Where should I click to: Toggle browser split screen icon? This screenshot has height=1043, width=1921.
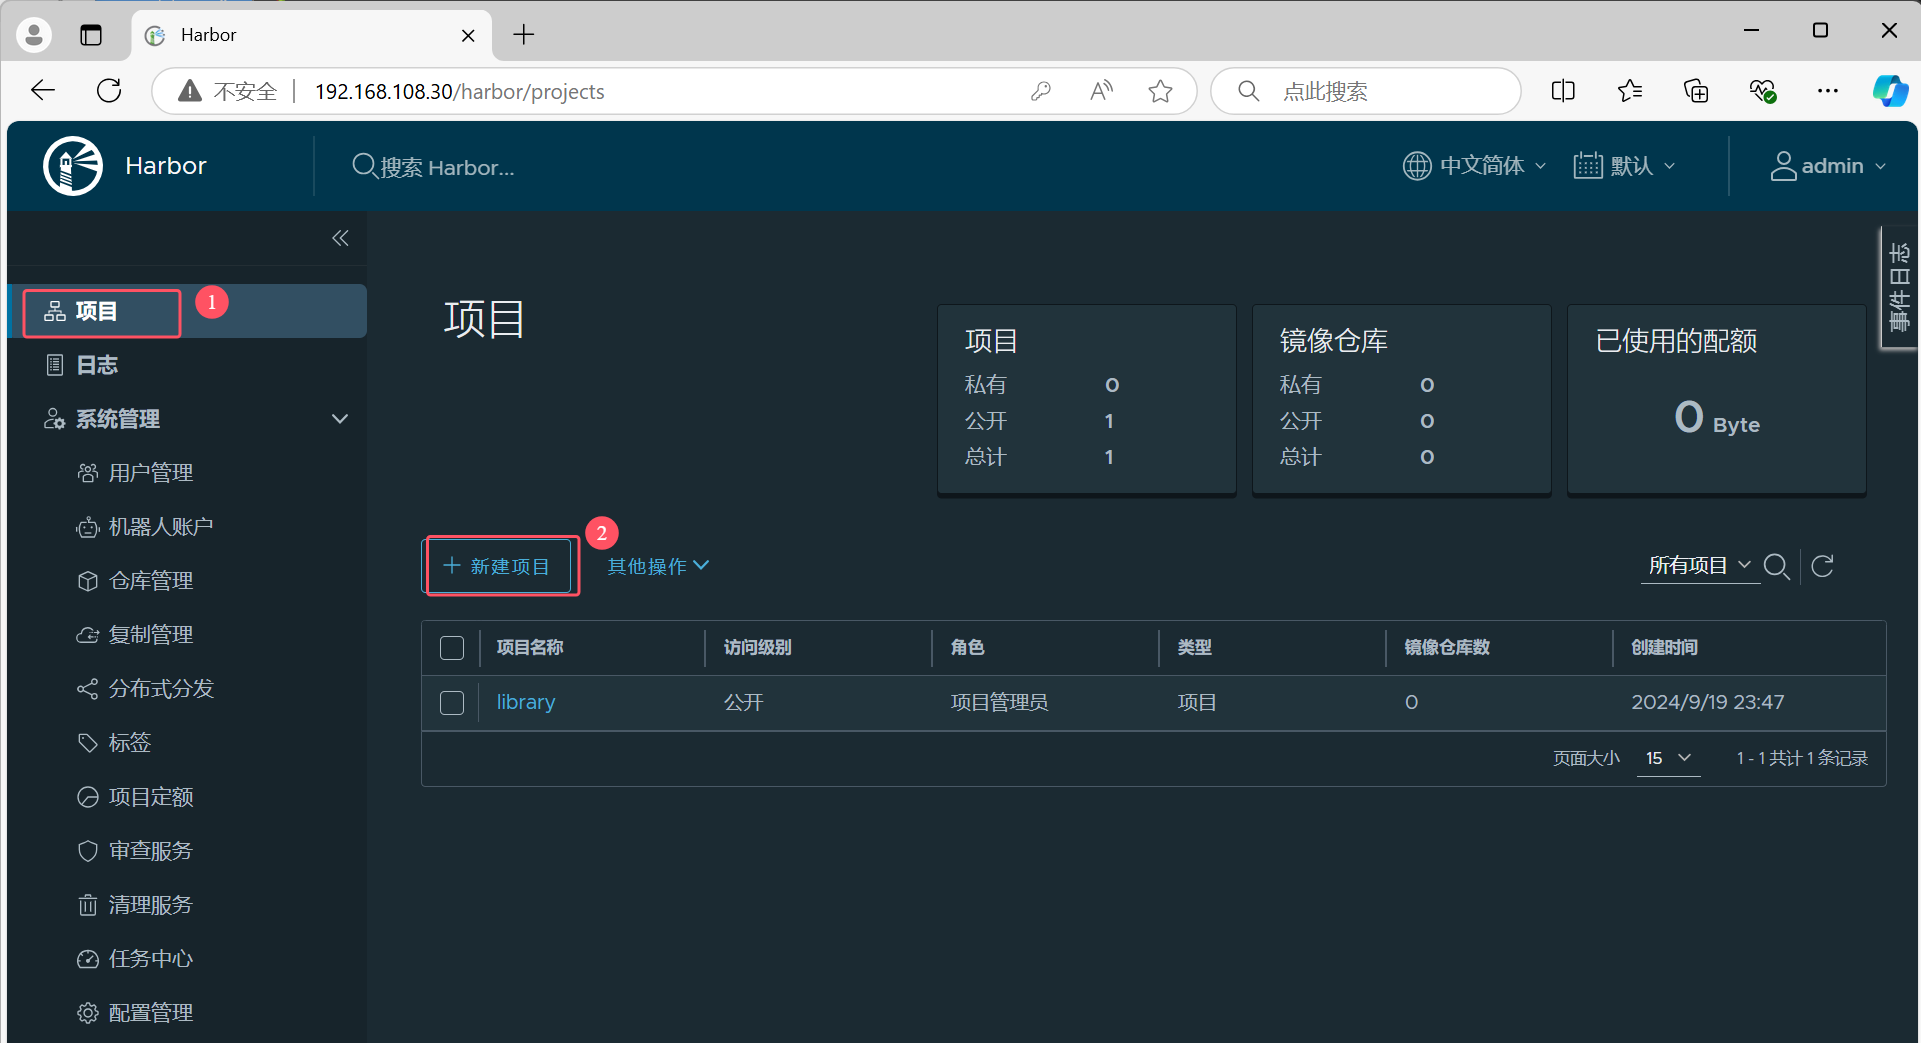pyautogui.click(x=1563, y=91)
